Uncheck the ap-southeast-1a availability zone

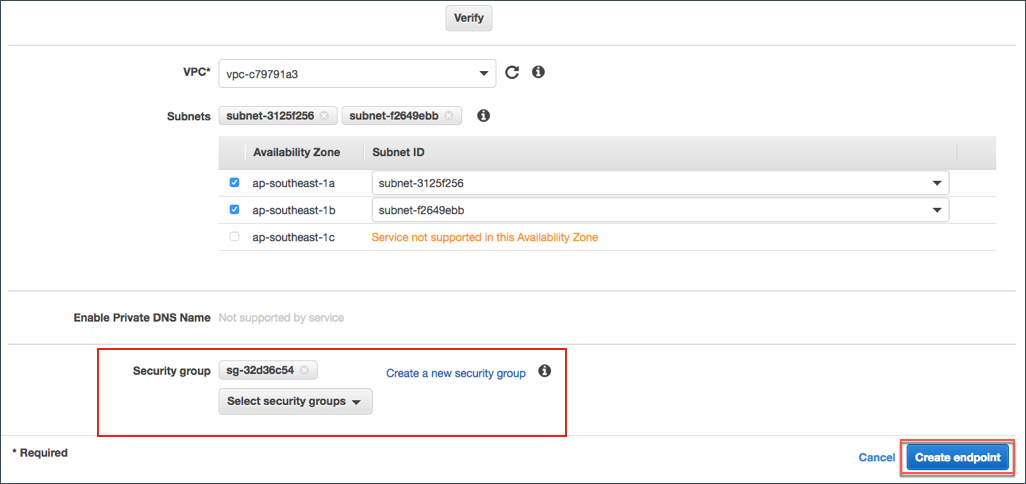pyautogui.click(x=234, y=183)
